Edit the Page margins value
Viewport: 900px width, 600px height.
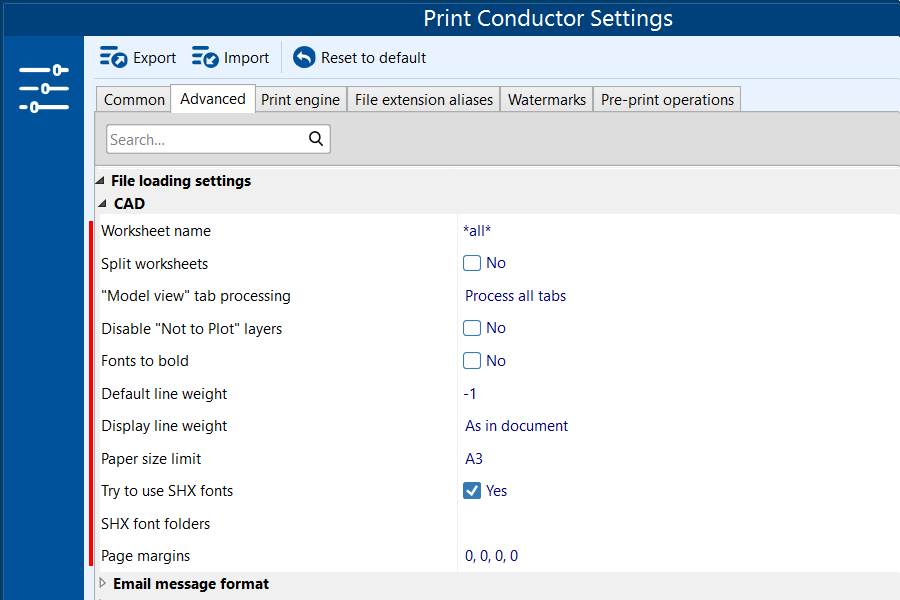489,555
